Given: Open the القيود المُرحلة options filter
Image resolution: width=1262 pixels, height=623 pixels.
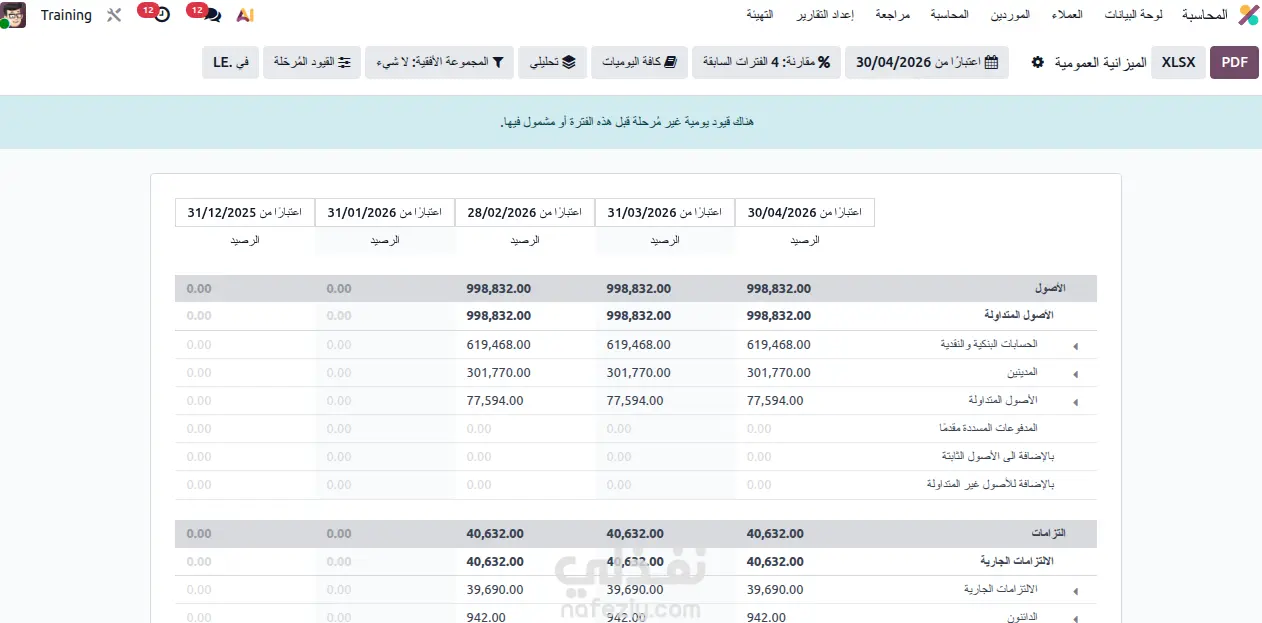Looking at the screenshot, I should pos(311,62).
